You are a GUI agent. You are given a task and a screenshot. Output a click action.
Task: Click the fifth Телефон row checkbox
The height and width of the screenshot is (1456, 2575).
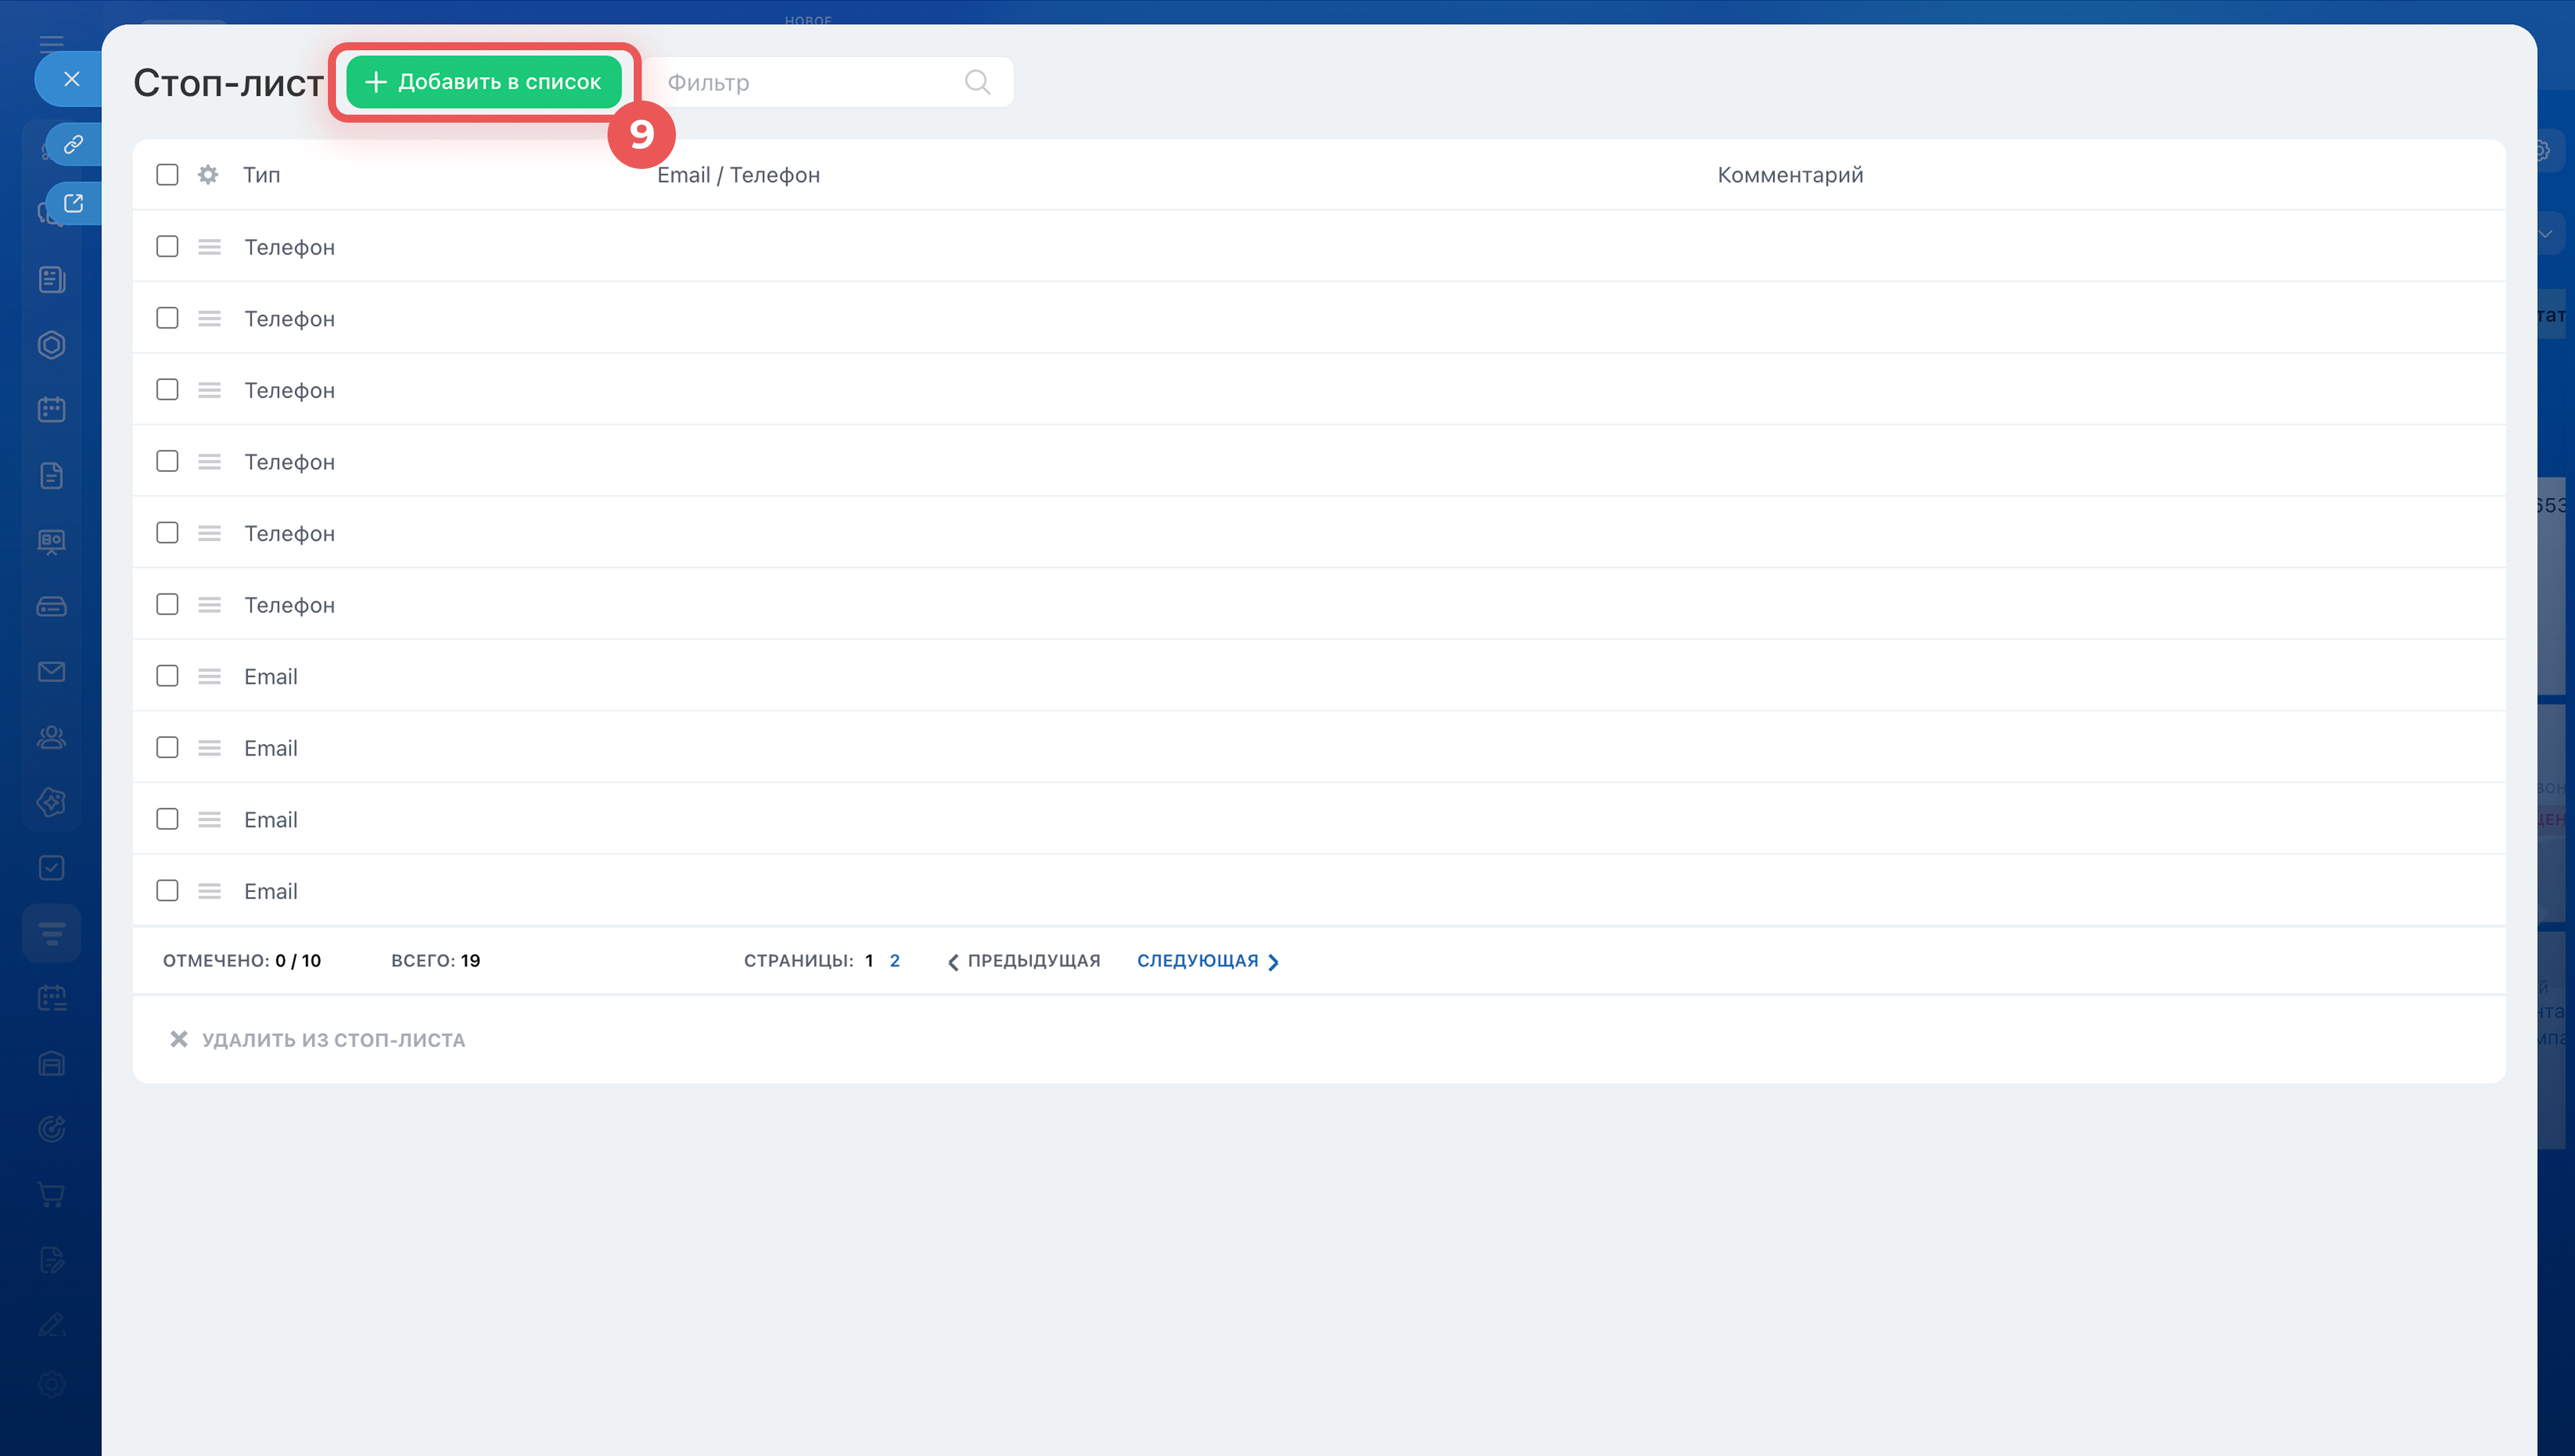point(167,533)
